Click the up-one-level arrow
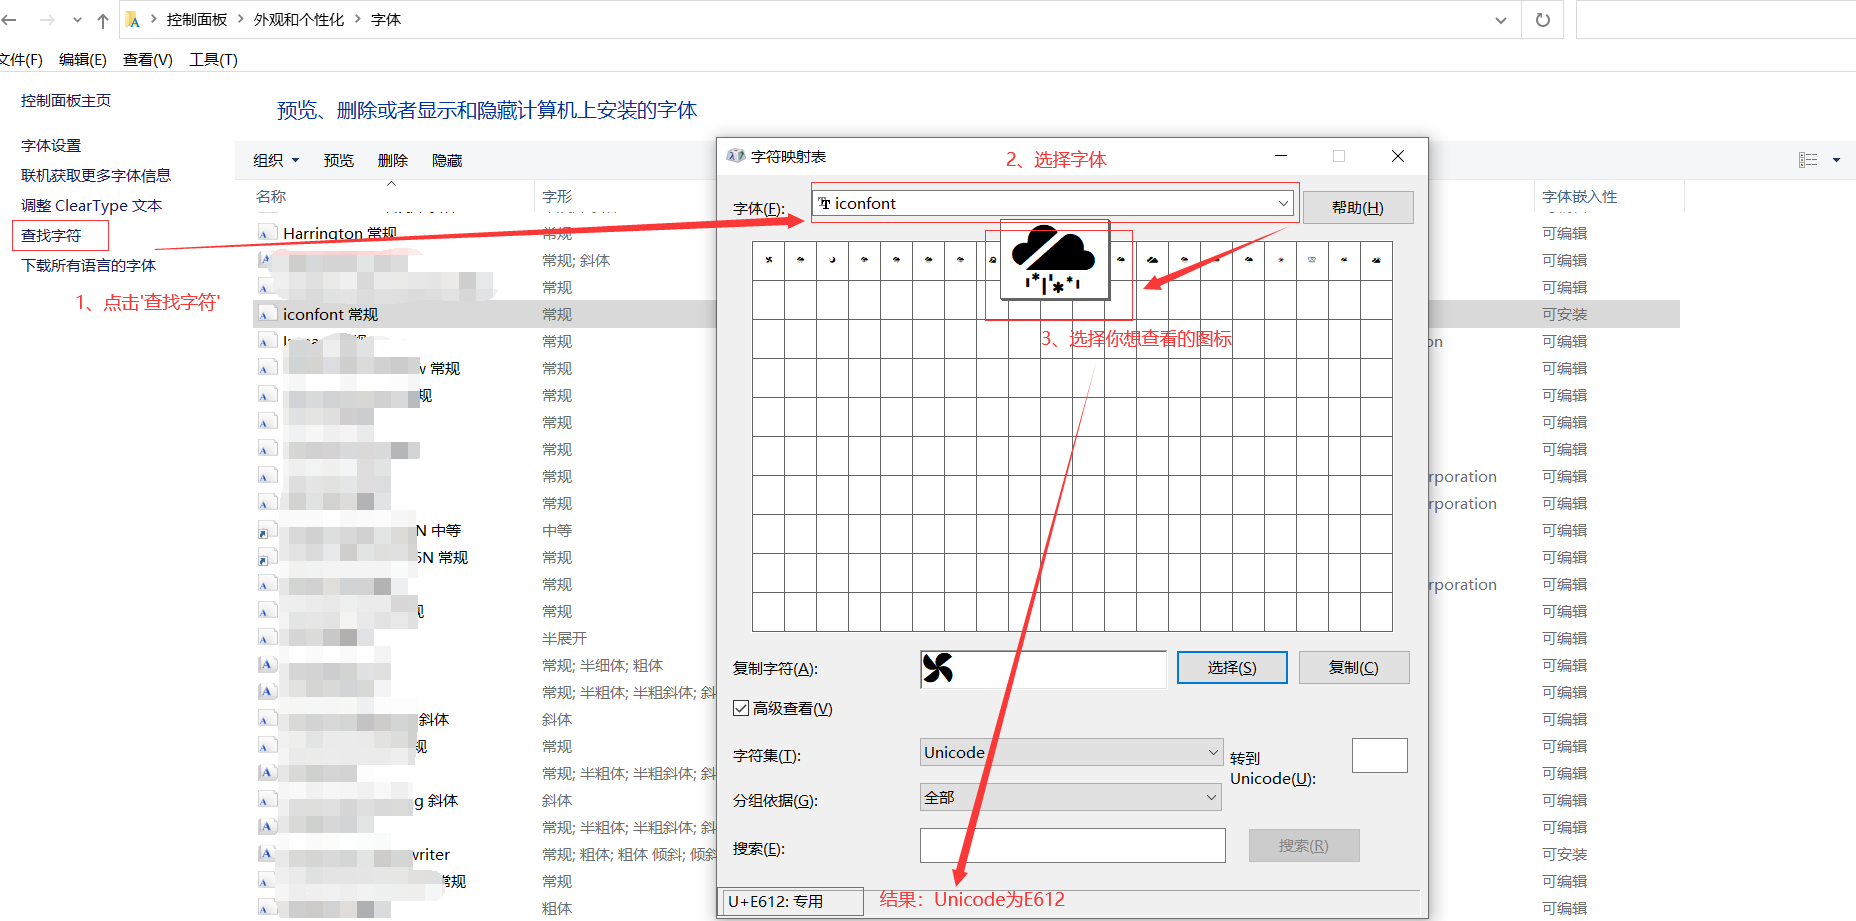The width and height of the screenshot is (1856, 921). (103, 20)
